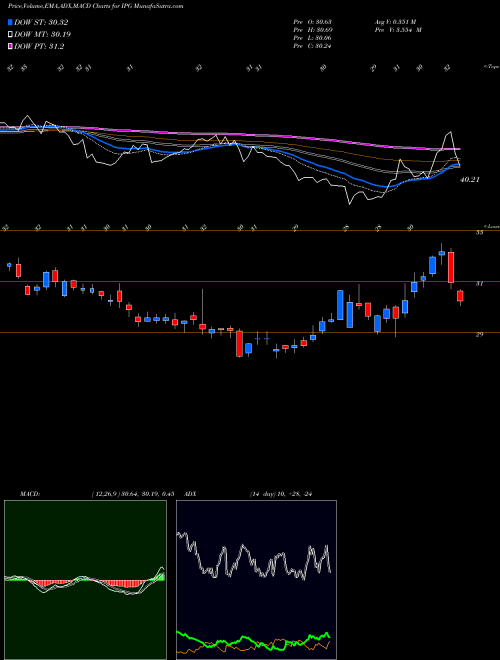Image resolution: width=500 pixels, height=660 pixels.
Task: Click the pink long-term EMA line's right end
Action: pyautogui.click(x=458, y=149)
